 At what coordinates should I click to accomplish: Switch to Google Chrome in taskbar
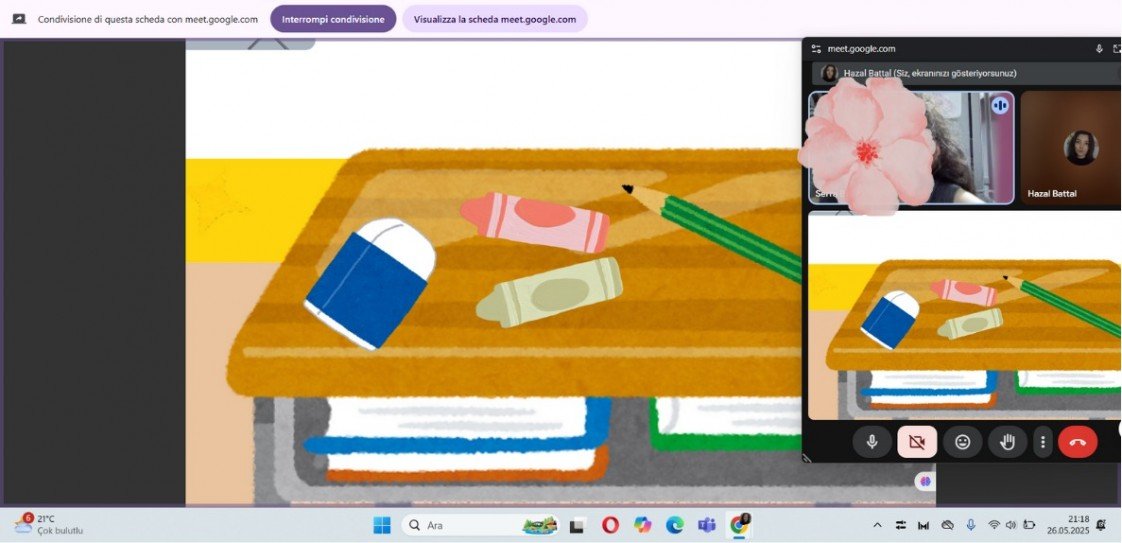739,525
